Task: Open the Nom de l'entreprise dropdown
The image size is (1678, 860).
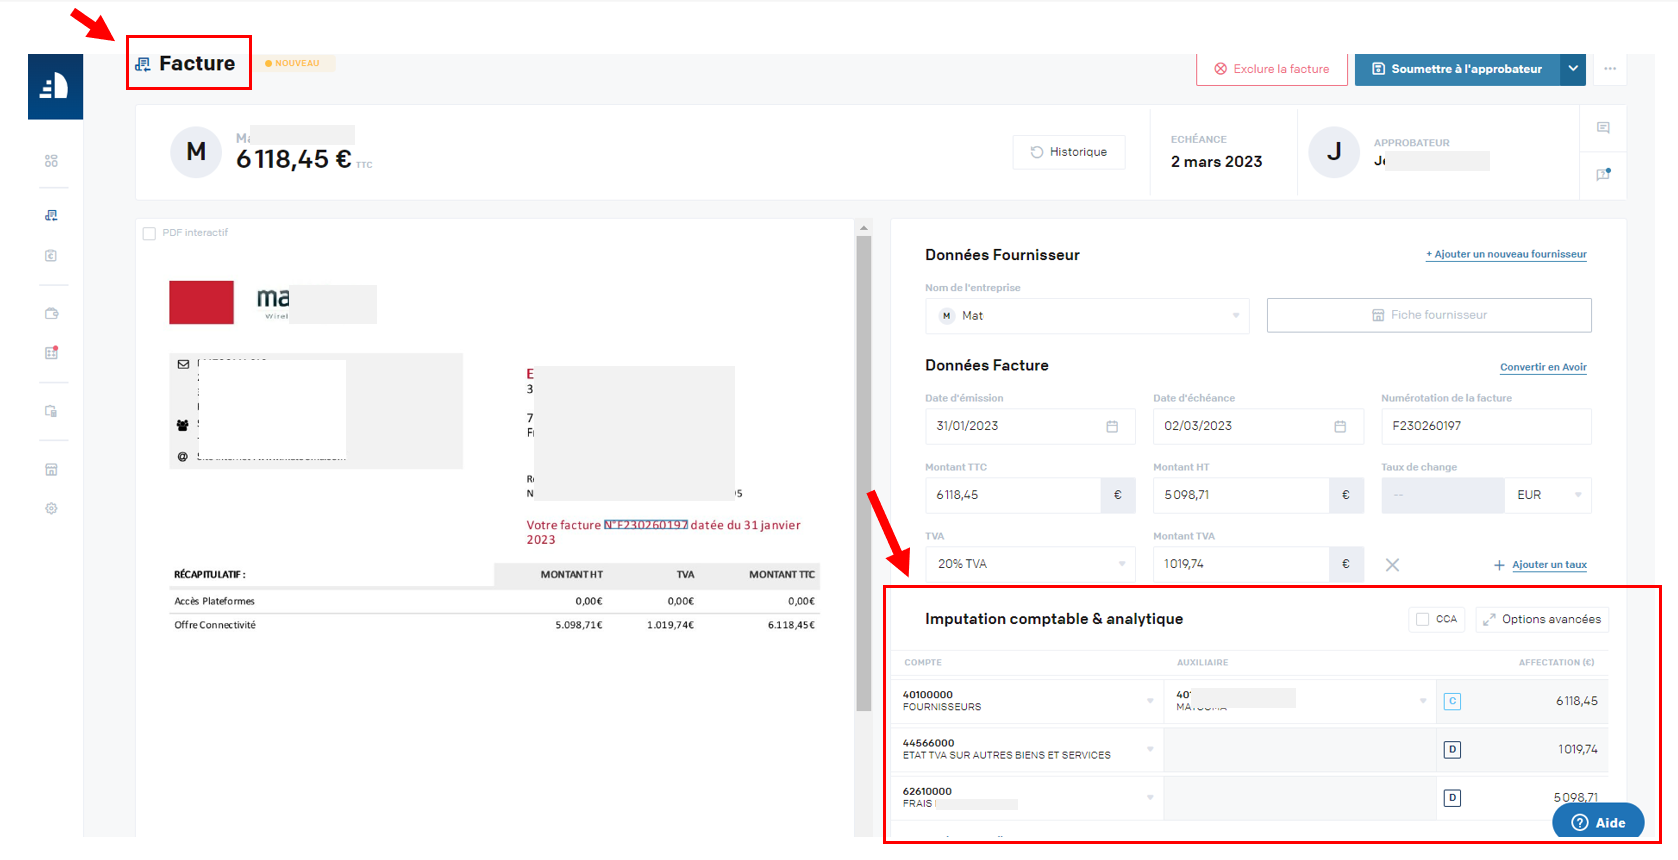Action: click(1086, 316)
